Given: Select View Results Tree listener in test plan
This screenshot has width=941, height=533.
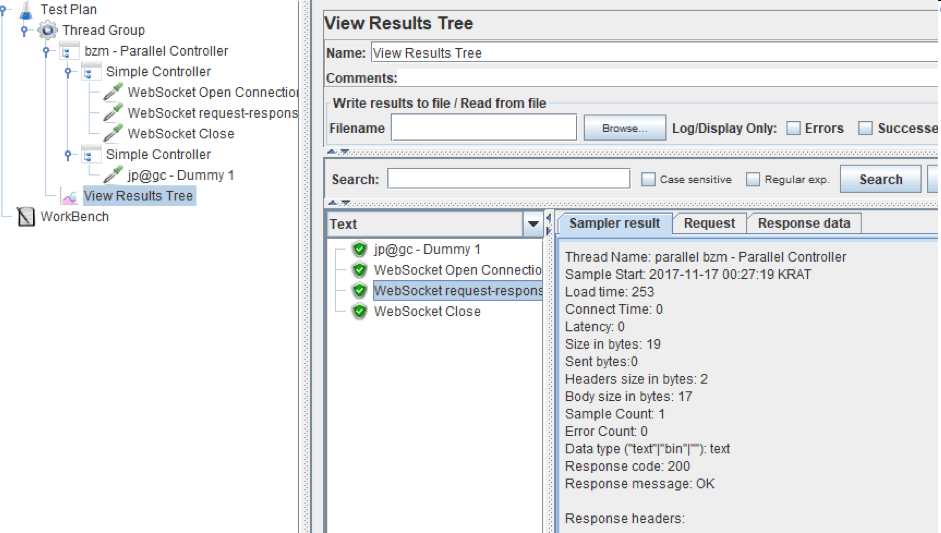Looking at the screenshot, I should point(138,196).
